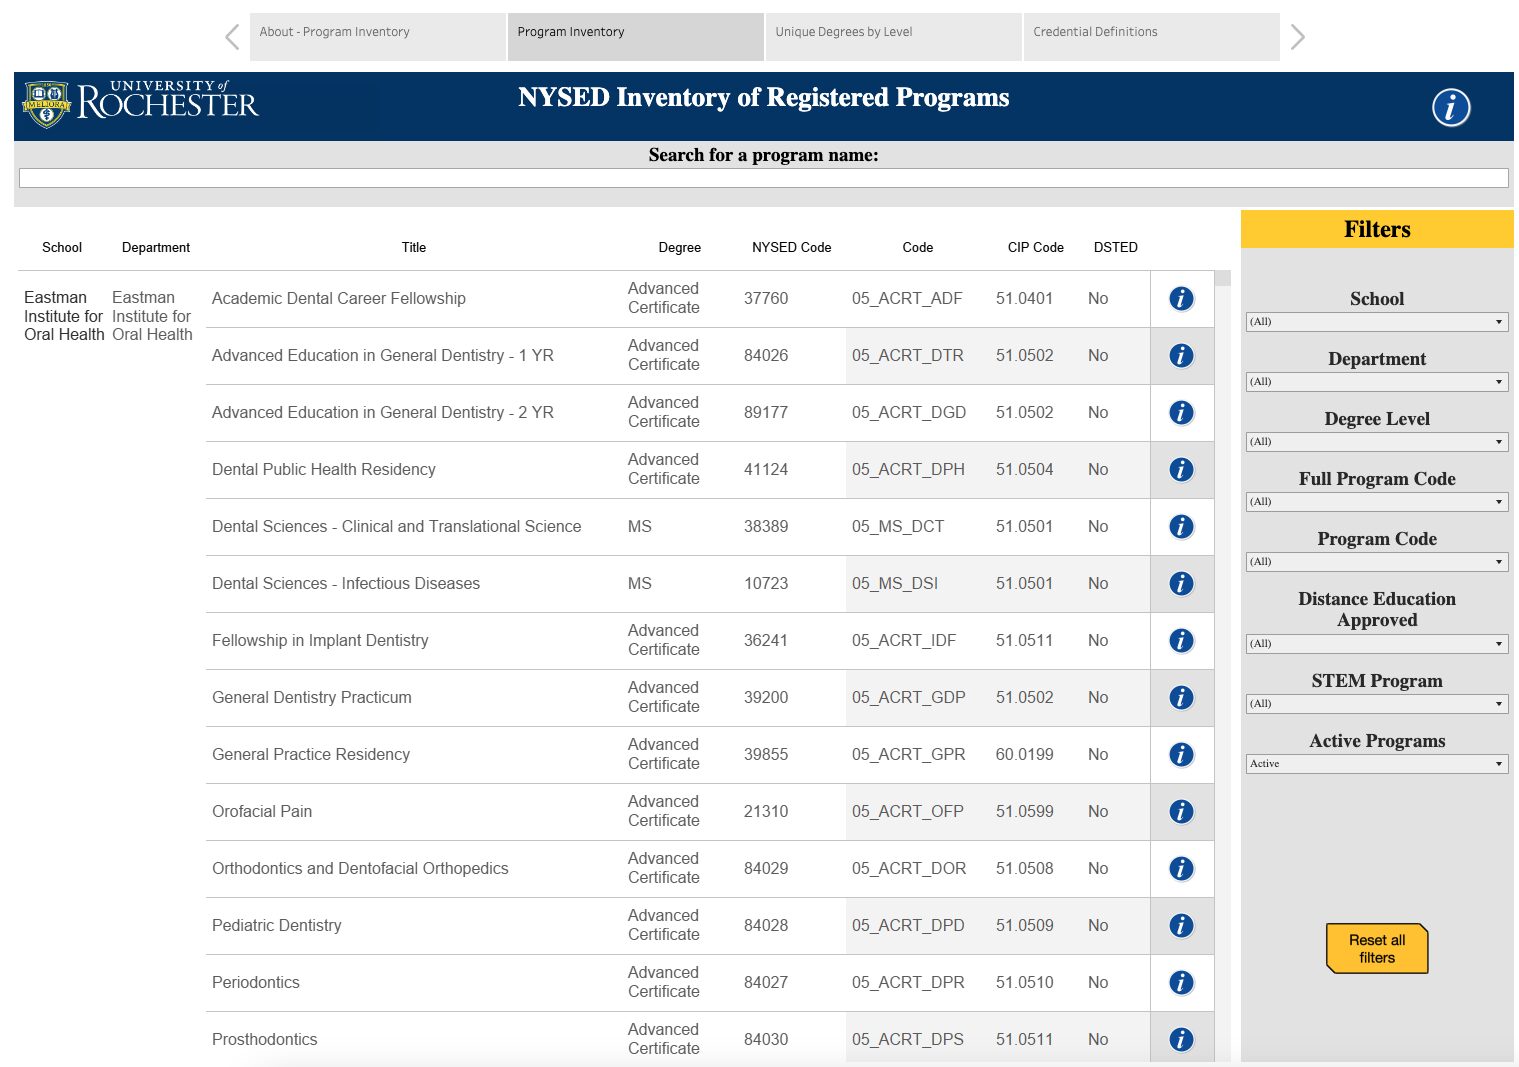Viewport: 1519px width, 1067px height.
Task: Switch to About - Program Inventory tab
Action: point(377,37)
